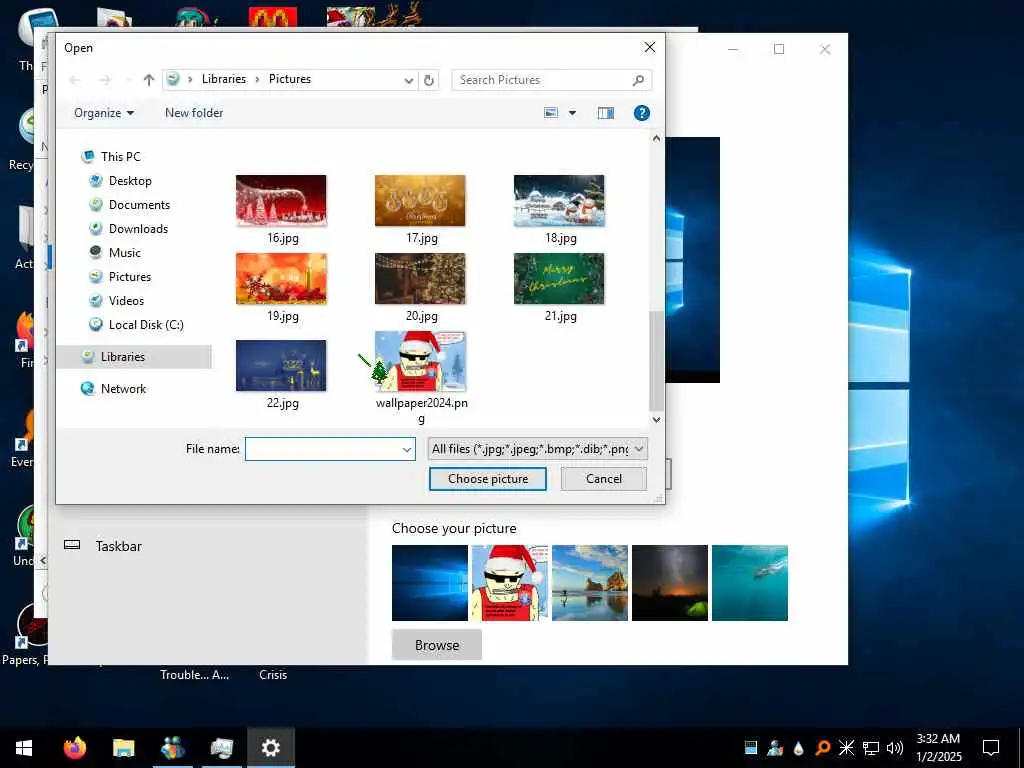
Task: Click the Choose picture button
Action: click(x=488, y=479)
